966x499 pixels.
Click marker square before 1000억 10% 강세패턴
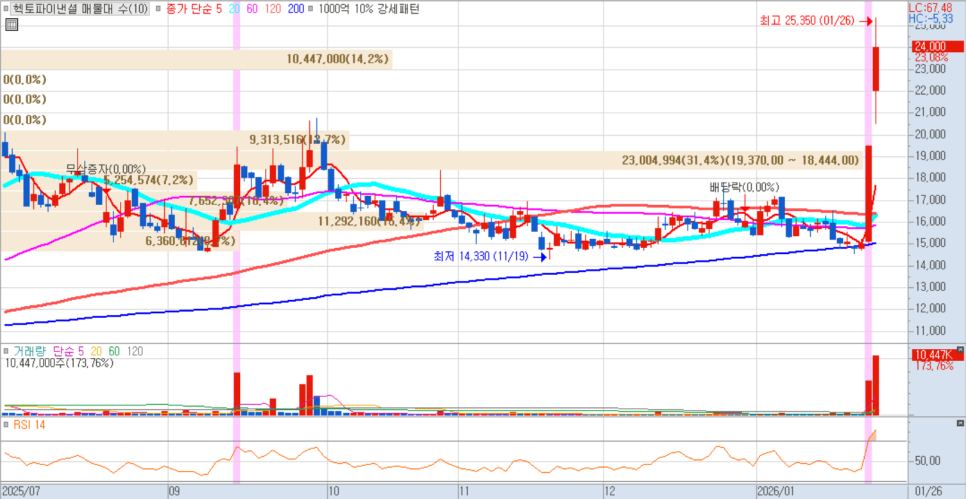[x=310, y=9]
